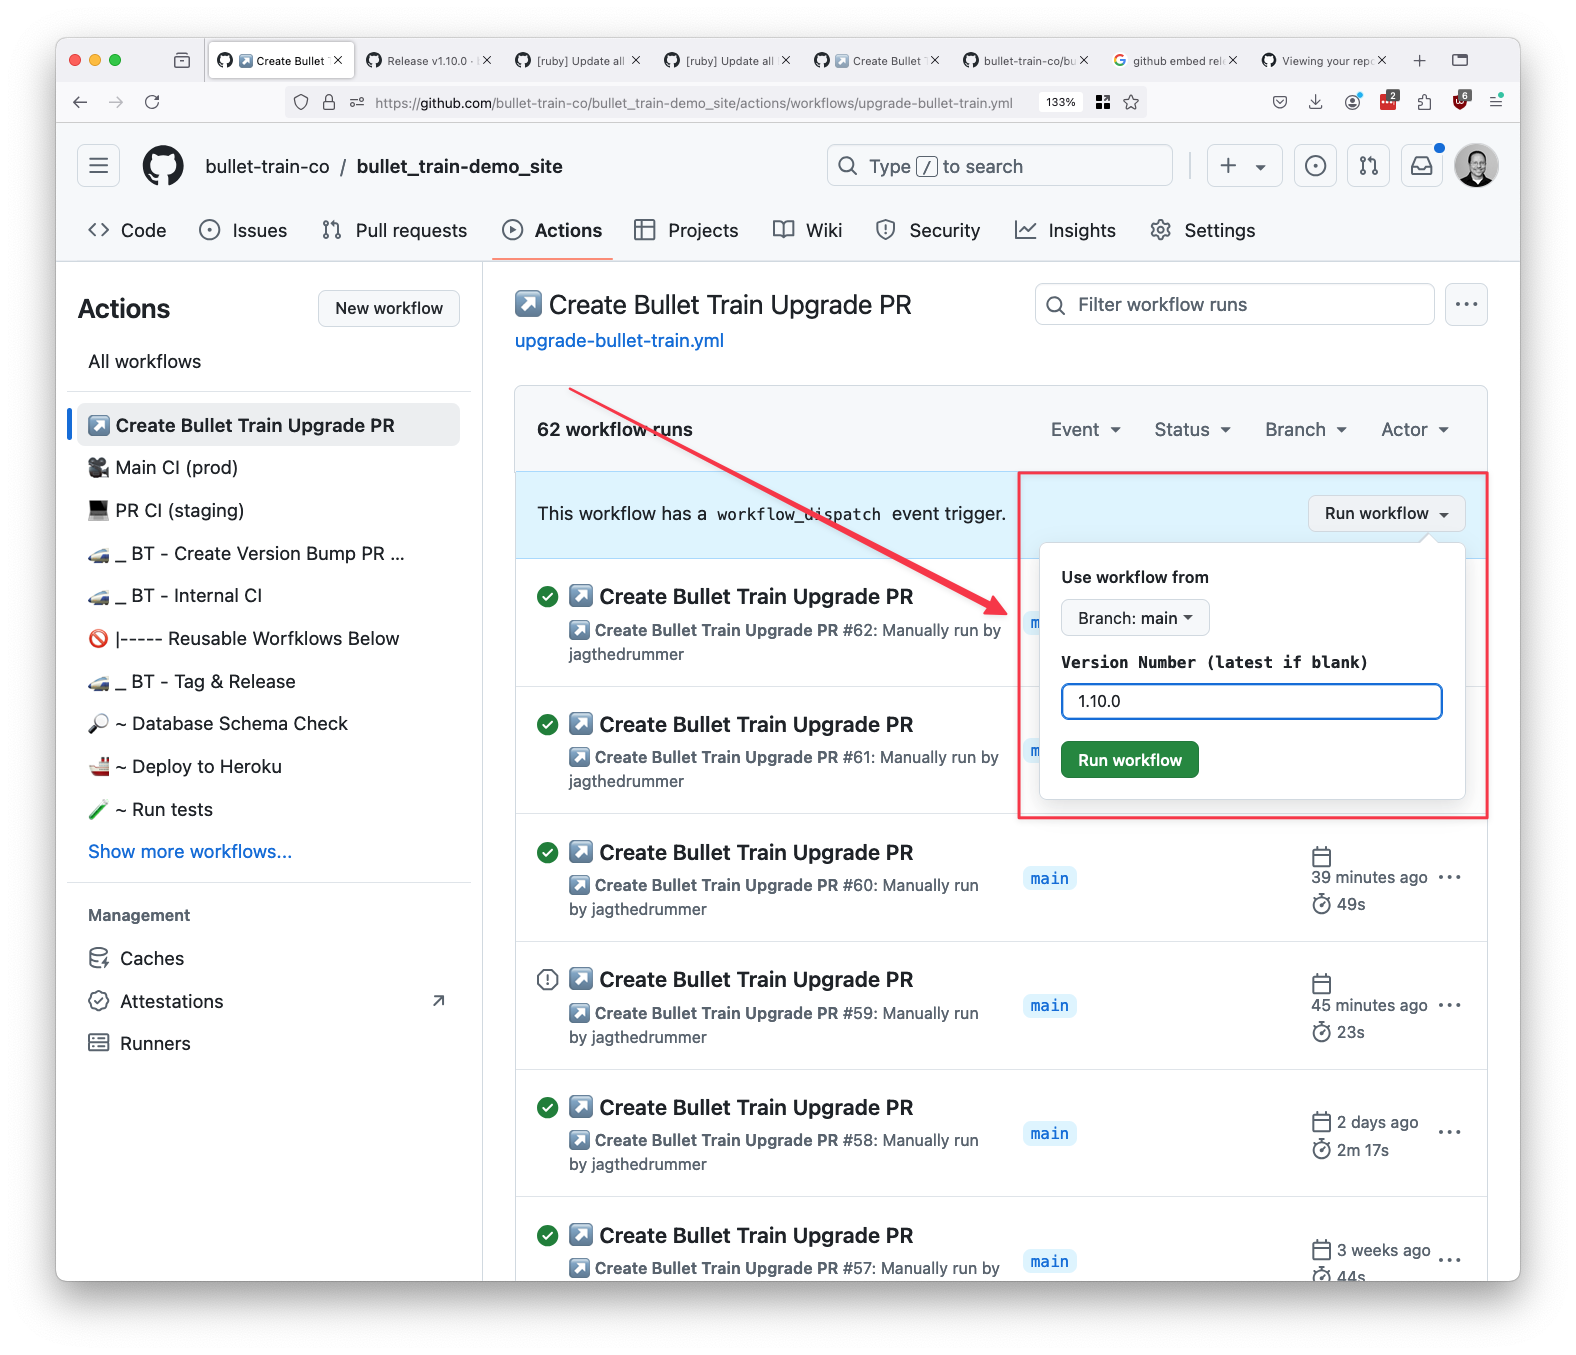This screenshot has height=1355, width=1576.
Task: Open the notifications inbox
Action: (1422, 166)
